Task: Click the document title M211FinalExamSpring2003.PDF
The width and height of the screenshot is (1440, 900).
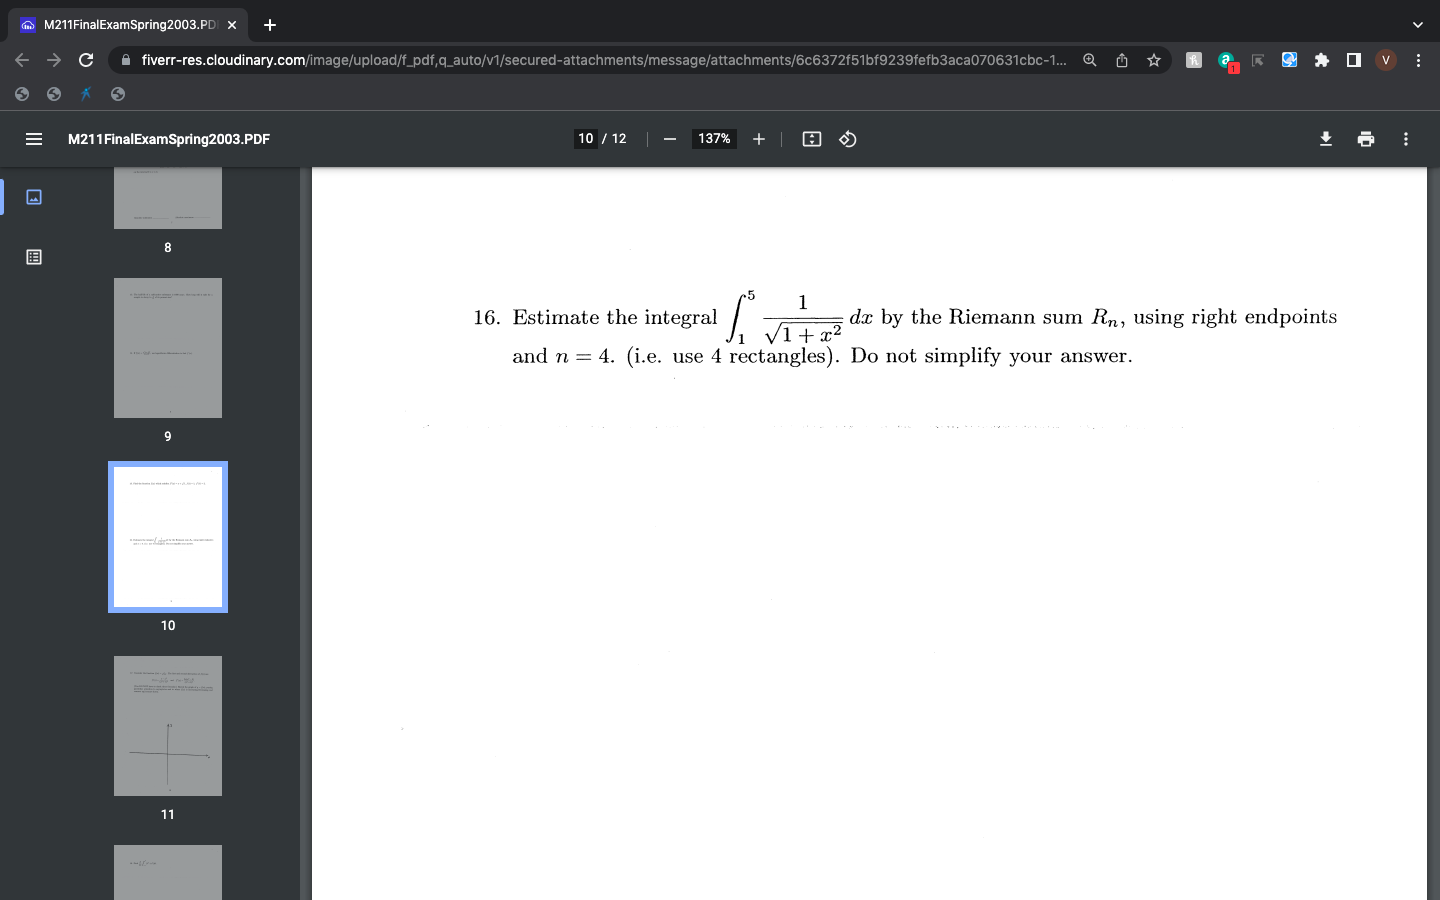Action: (169, 139)
